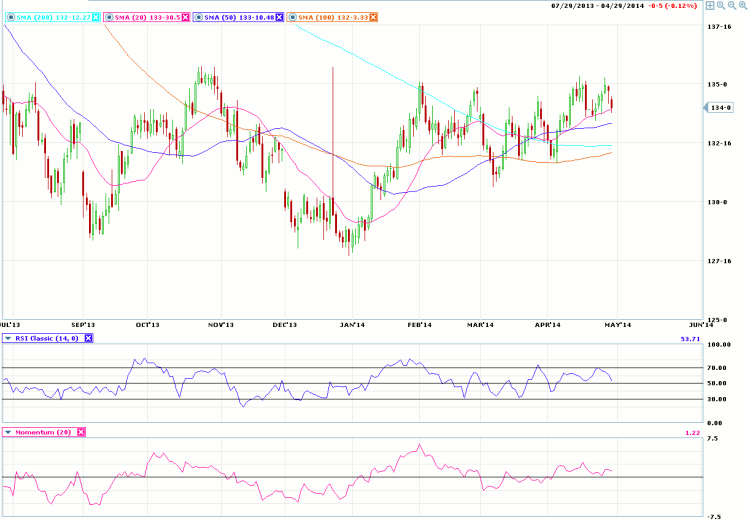Click the chart date range text at top

click(597, 5)
